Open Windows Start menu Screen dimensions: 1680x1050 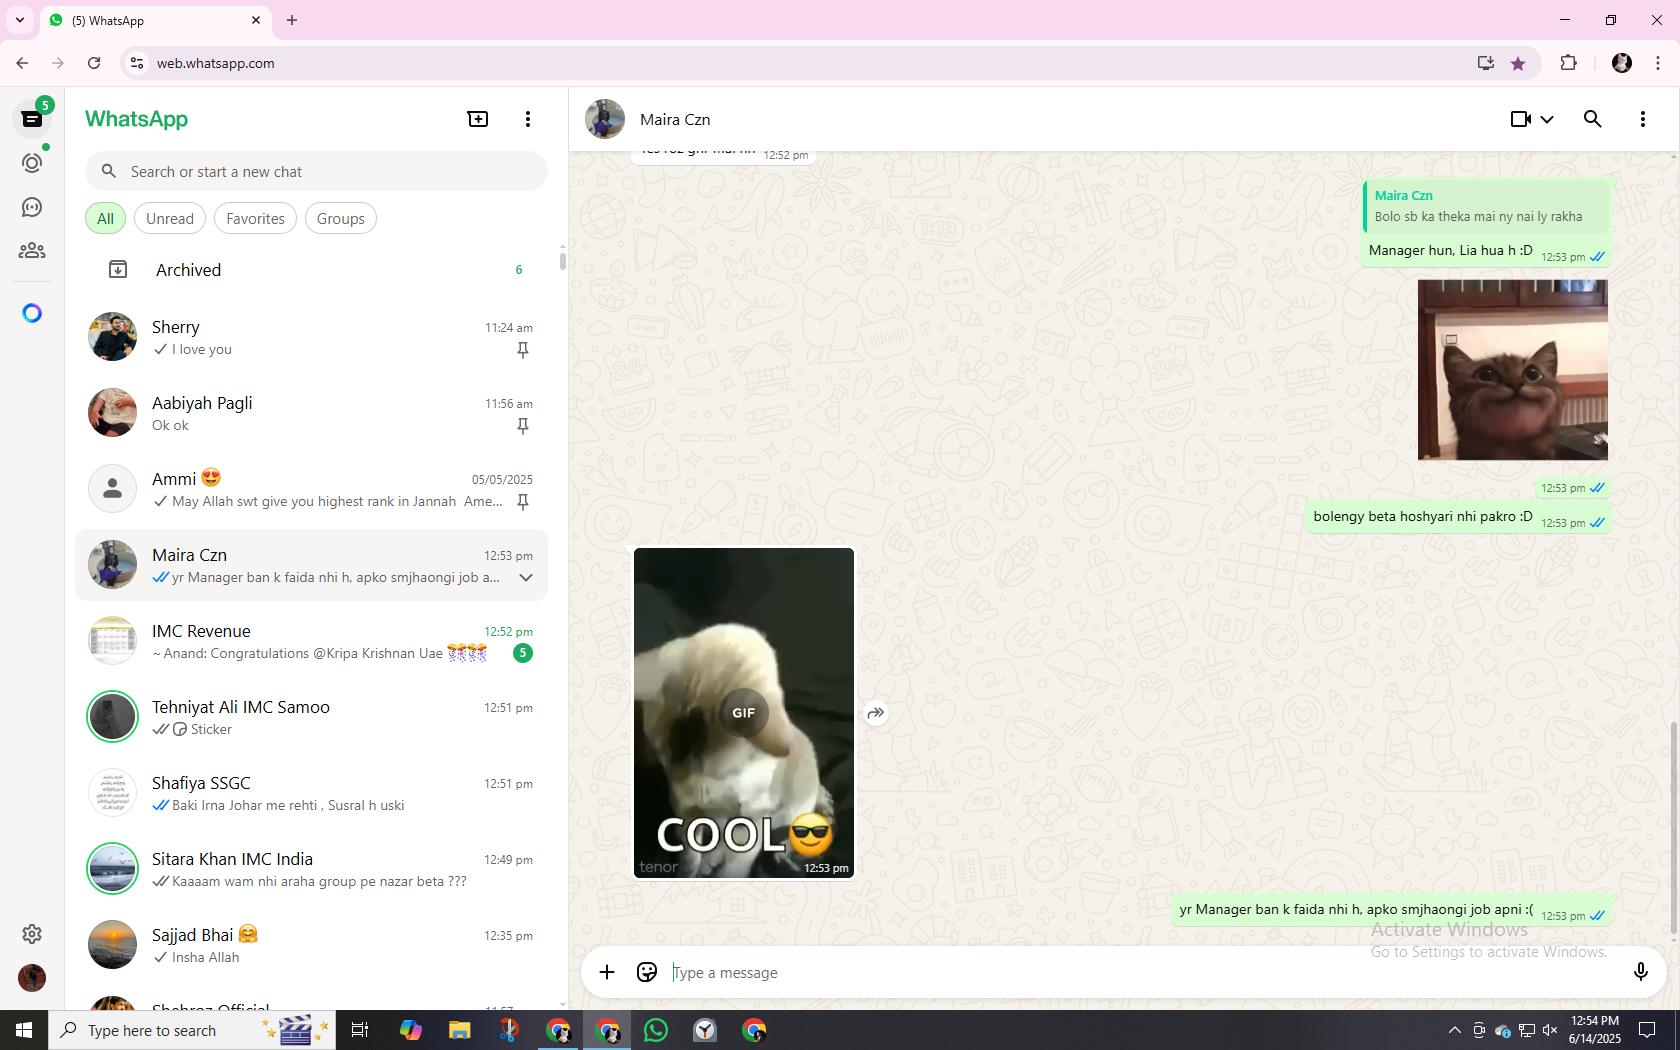(x=24, y=1030)
